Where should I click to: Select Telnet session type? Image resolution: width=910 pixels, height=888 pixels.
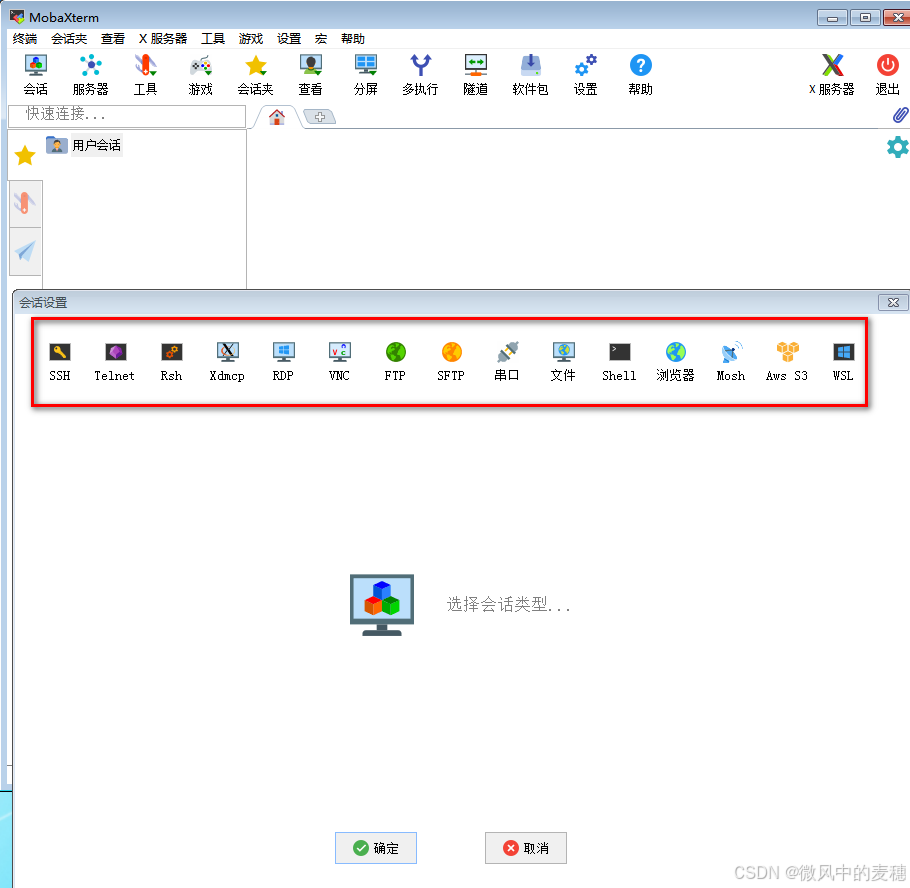tap(114, 362)
